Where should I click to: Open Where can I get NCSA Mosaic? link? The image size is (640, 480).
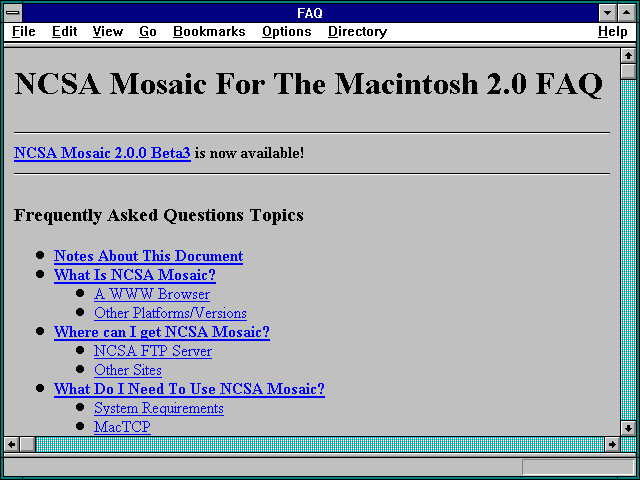[162, 332]
